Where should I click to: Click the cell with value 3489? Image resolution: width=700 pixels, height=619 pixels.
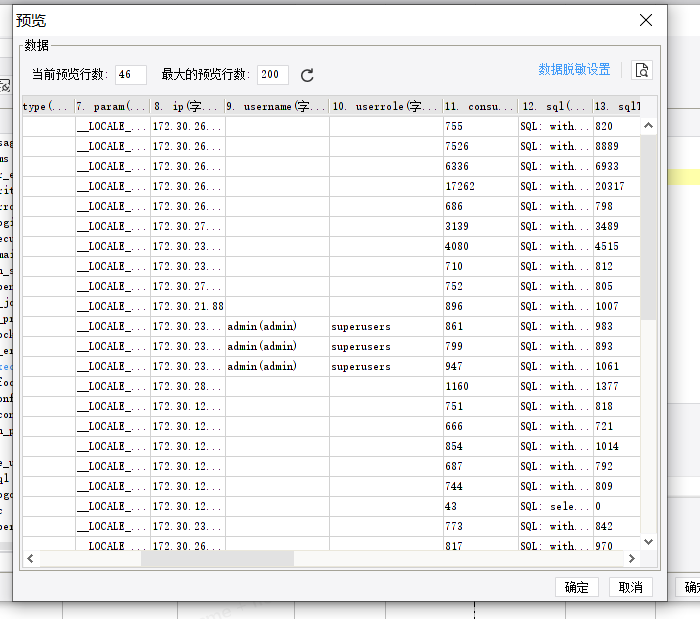click(x=617, y=226)
